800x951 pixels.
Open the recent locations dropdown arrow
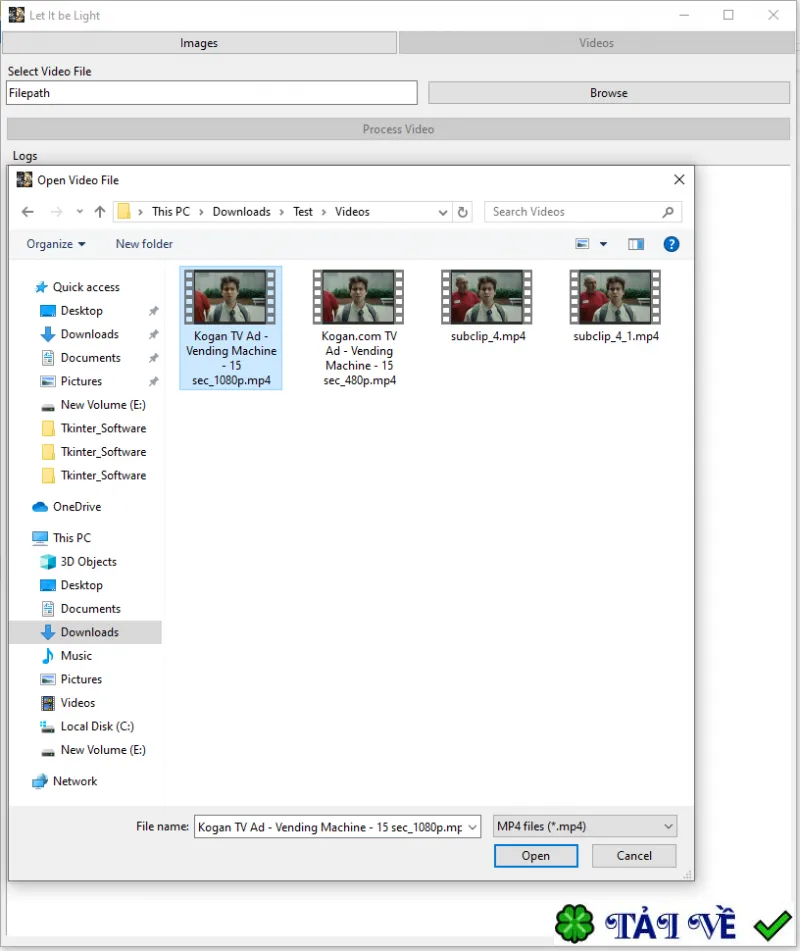[x=79, y=212]
